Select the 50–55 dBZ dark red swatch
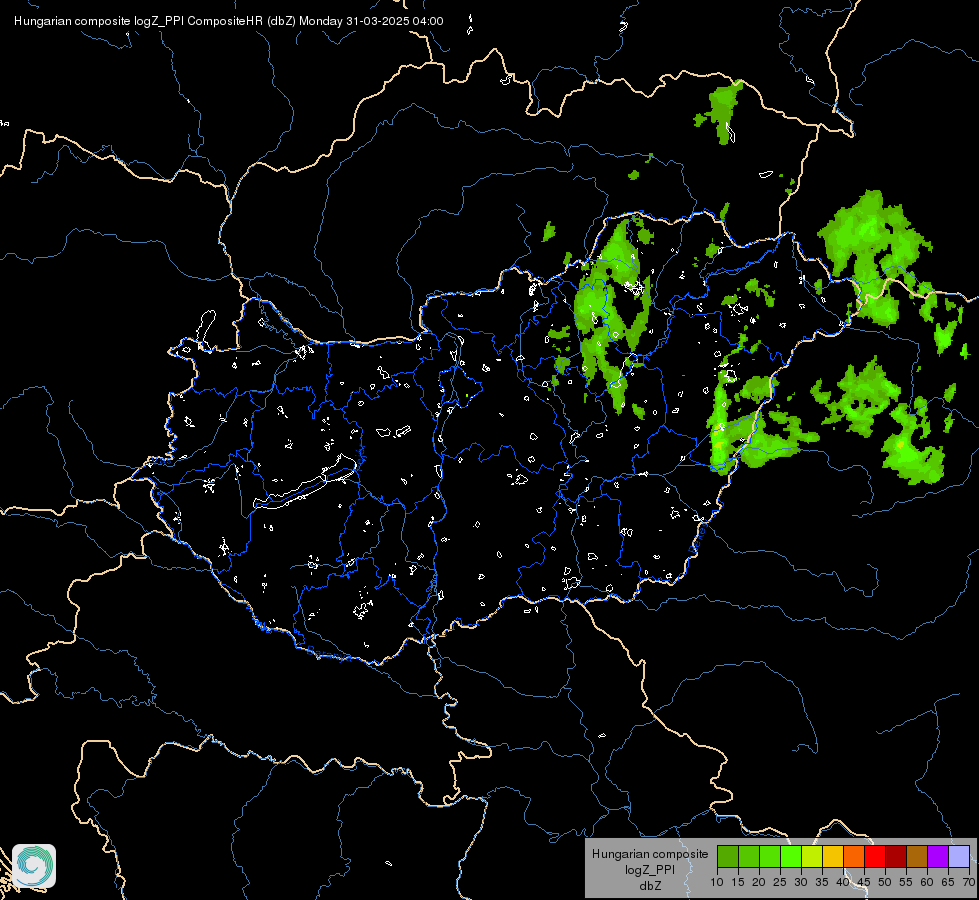Screen dimensions: 979x900 click(x=896, y=856)
